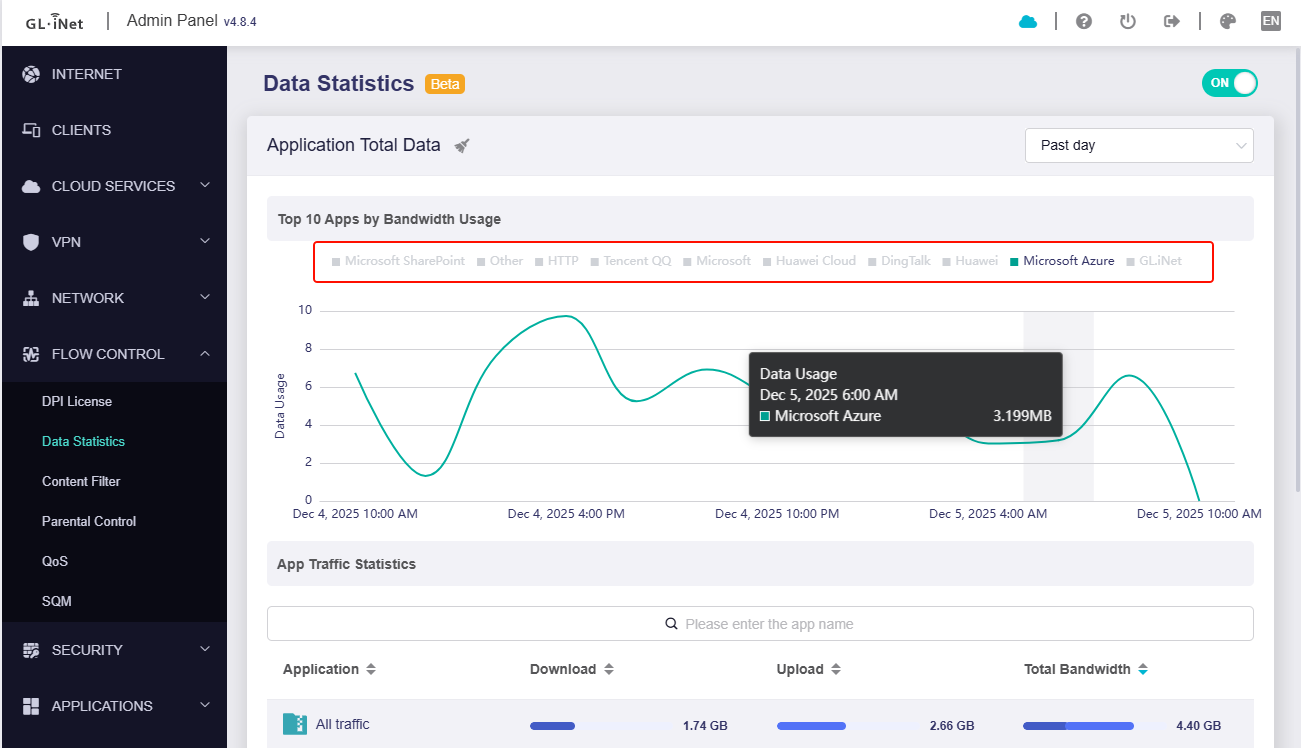Clear data using the broom icon
Image resolution: width=1301 pixels, height=748 pixels.
(462, 146)
